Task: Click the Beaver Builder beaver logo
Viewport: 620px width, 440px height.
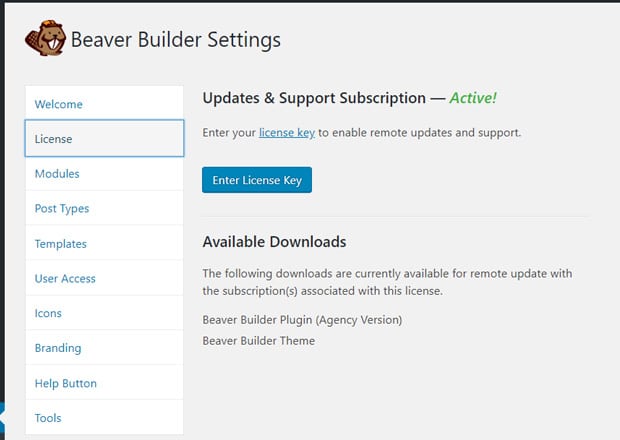Action: coord(45,38)
